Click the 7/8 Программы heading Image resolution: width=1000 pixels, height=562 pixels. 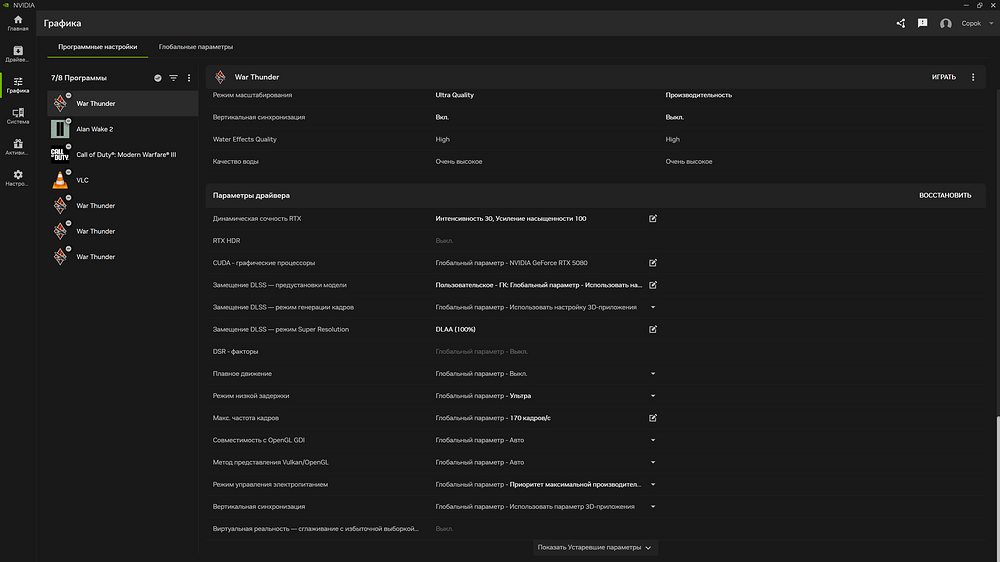click(x=79, y=78)
